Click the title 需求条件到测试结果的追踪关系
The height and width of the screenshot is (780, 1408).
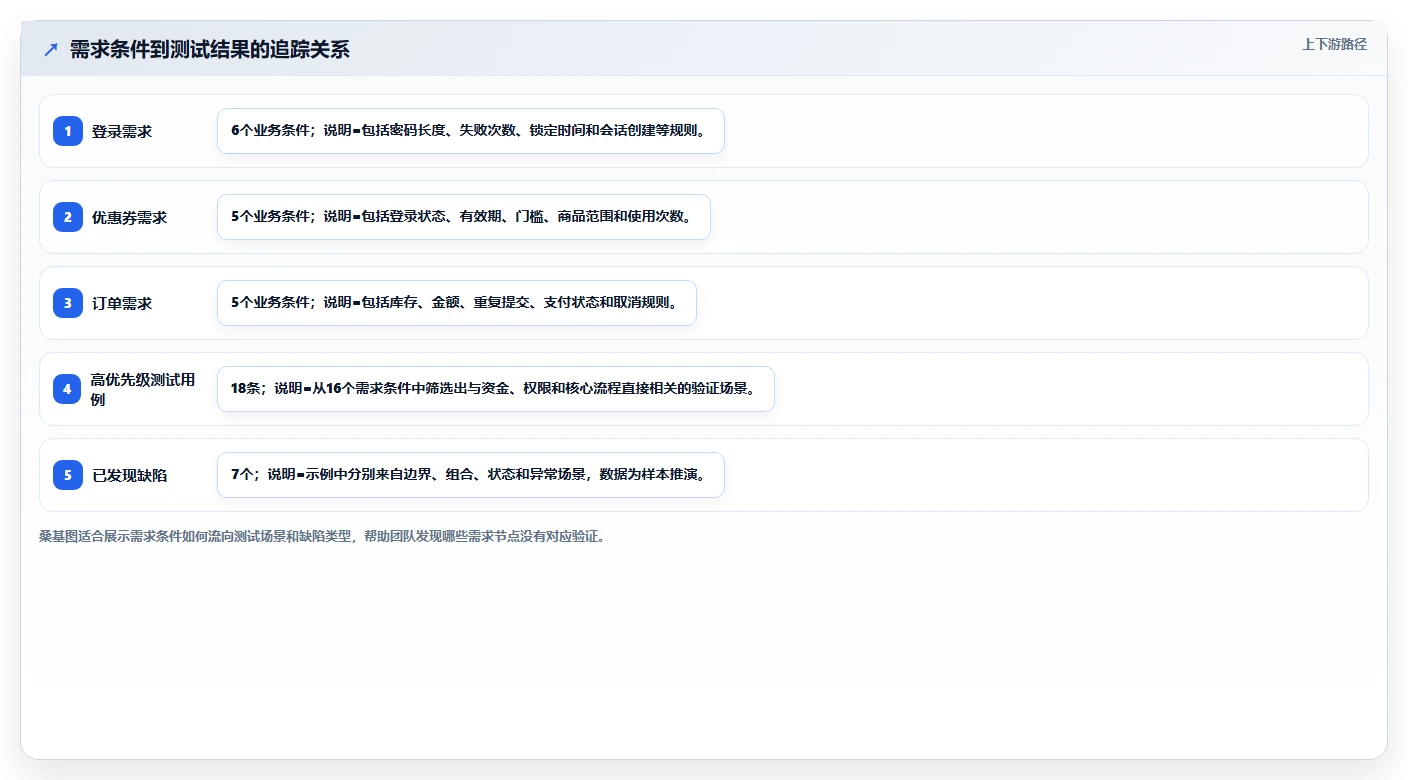pyautogui.click(x=210, y=49)
